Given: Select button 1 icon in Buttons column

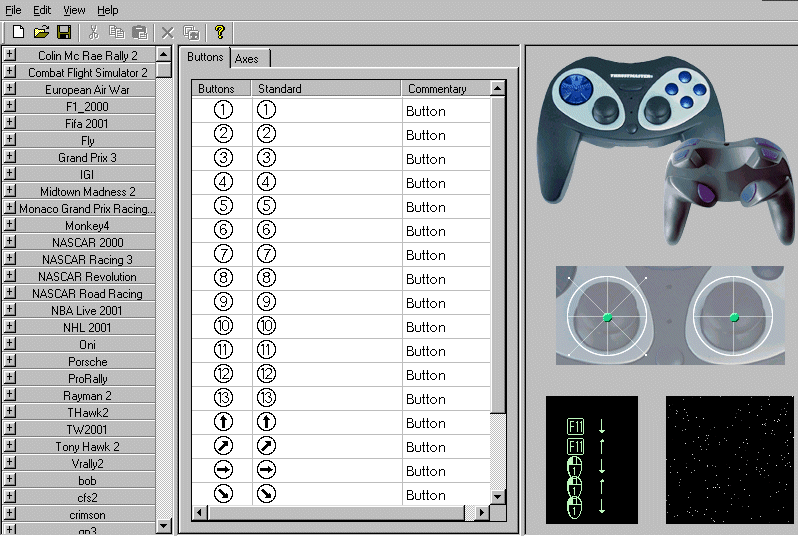Looking at the screenshot, I should (224, 111).
